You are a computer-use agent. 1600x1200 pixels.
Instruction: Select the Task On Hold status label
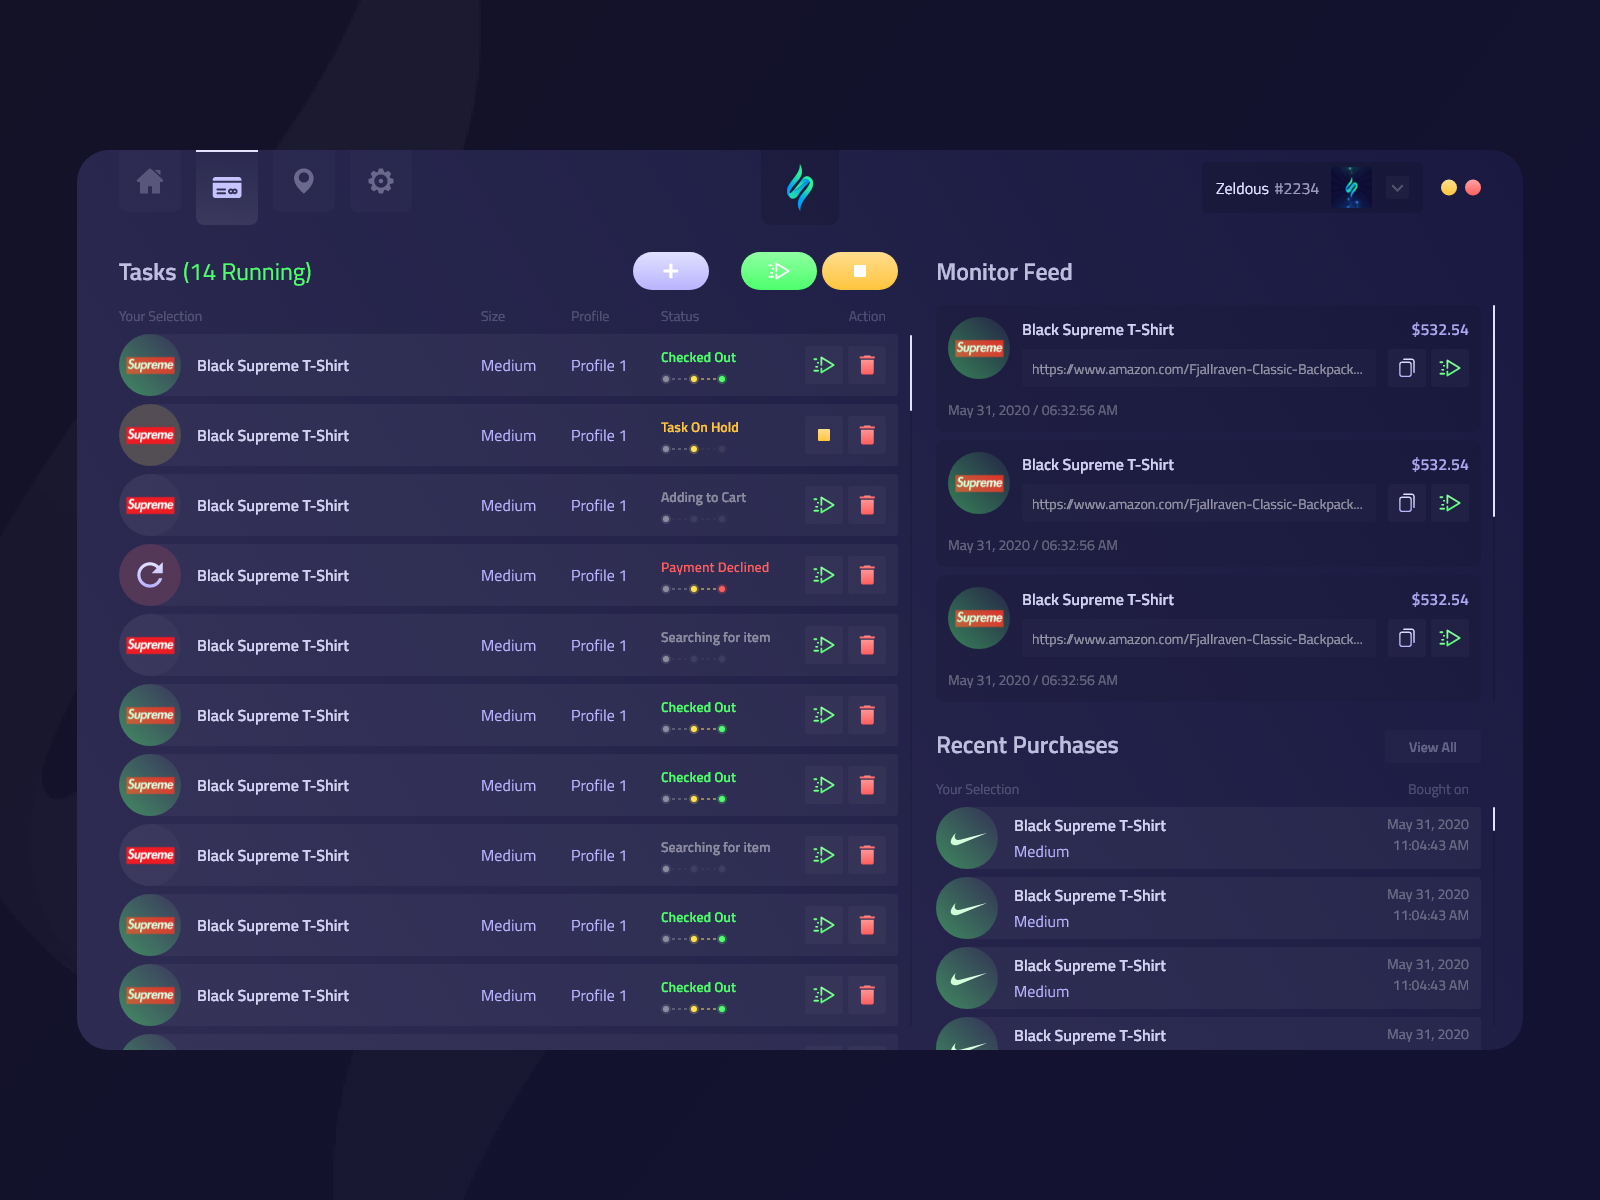click(x=700, y=428)
